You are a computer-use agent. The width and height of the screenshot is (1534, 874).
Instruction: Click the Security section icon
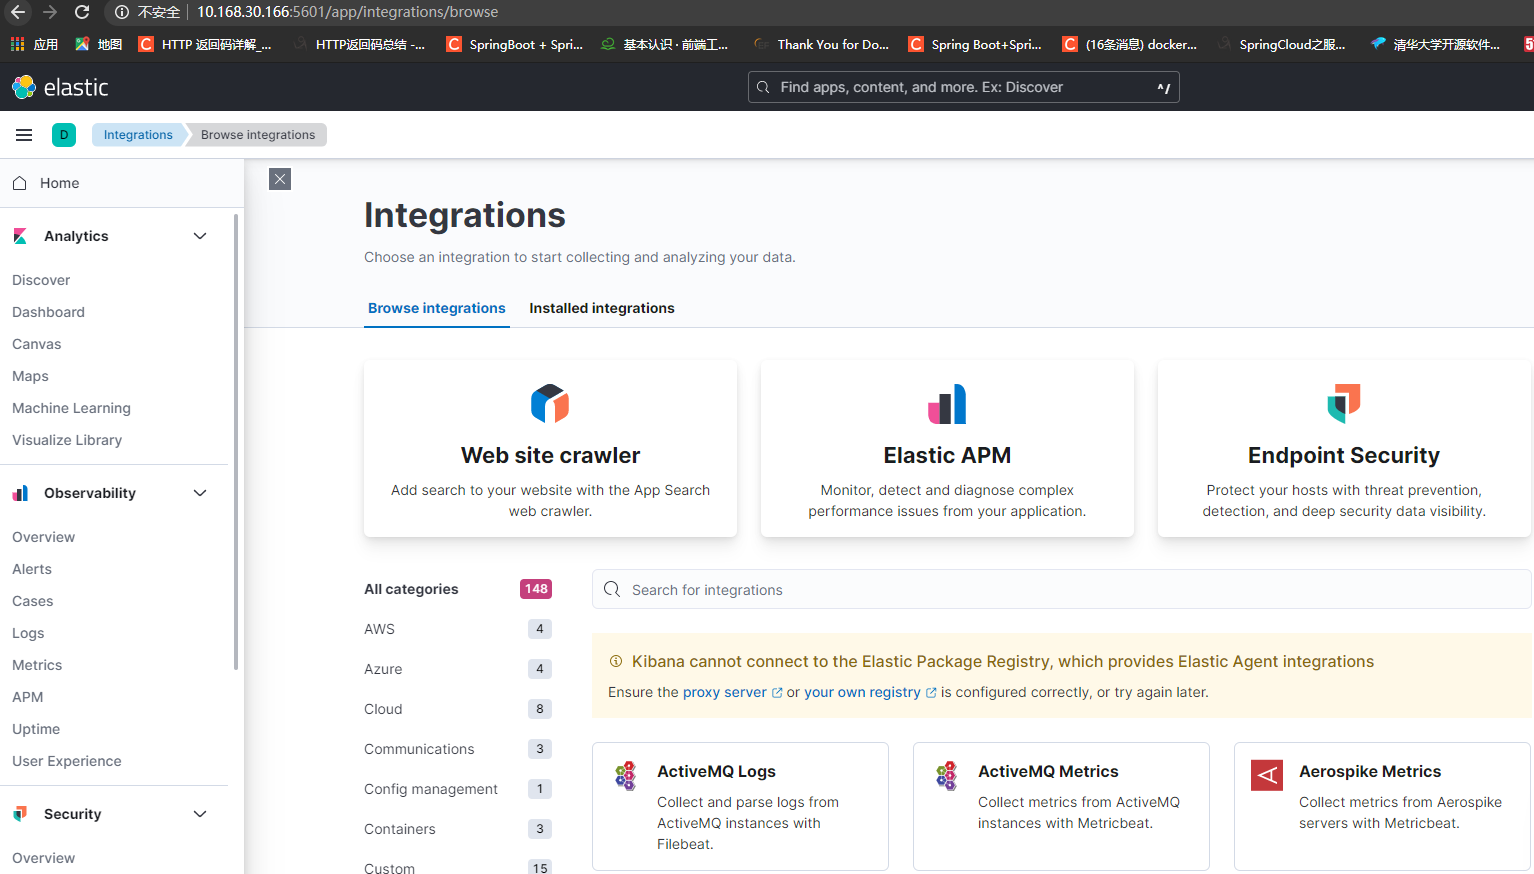pos(20,814)
